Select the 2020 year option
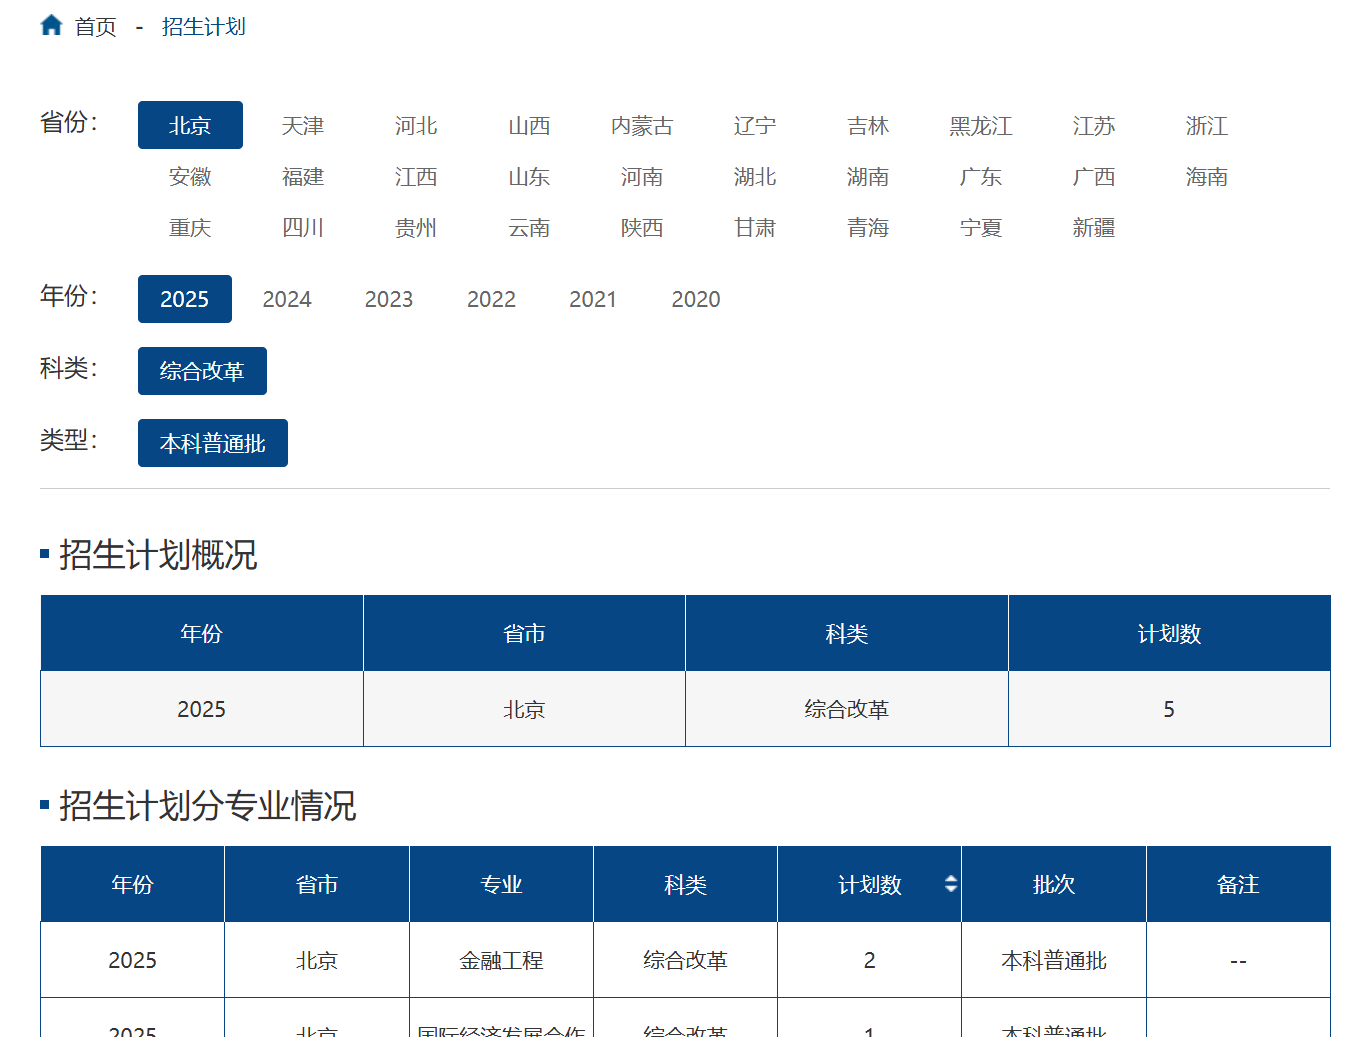The image size is (1354, 1037). [695, 299]
